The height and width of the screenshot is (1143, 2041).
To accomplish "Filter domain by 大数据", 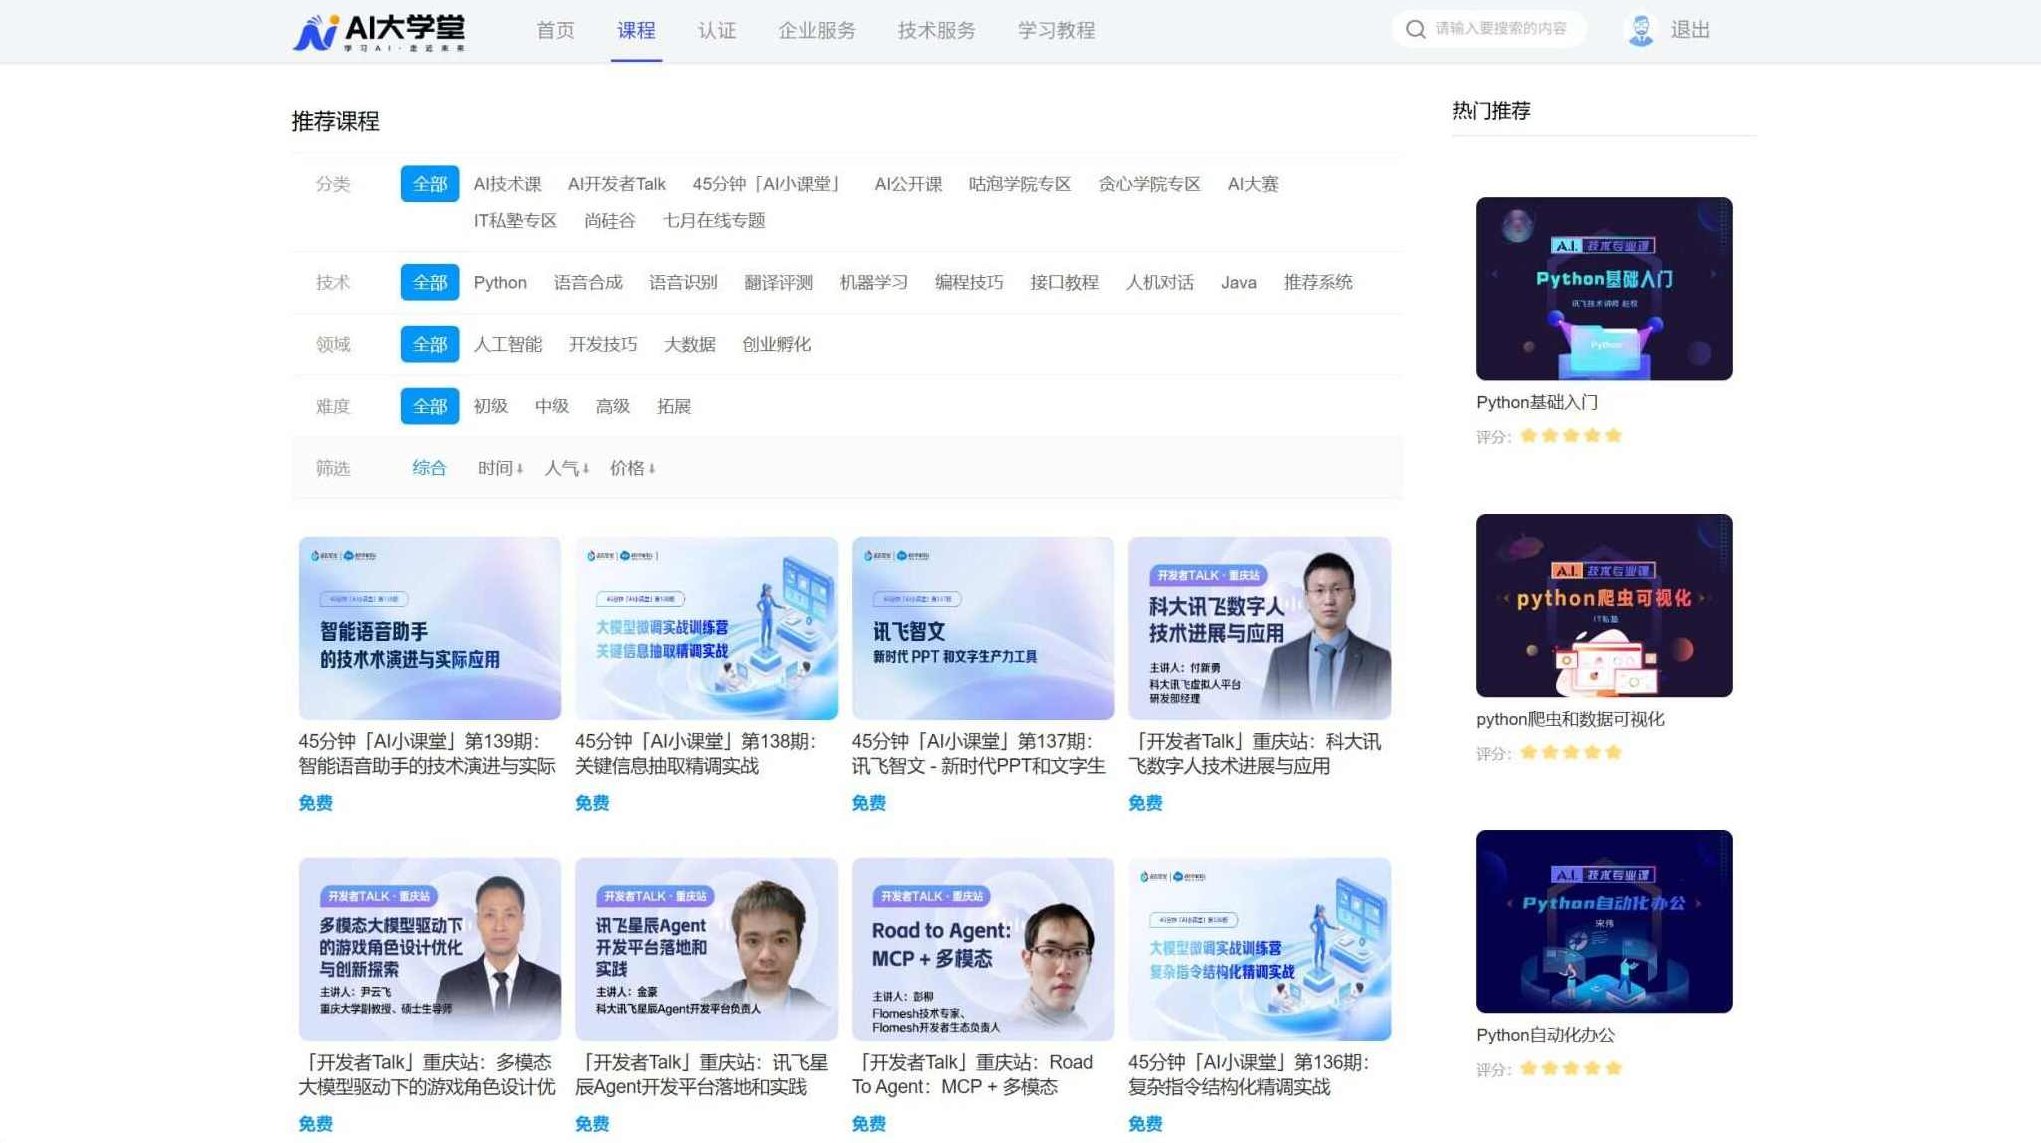I will 689,344.
